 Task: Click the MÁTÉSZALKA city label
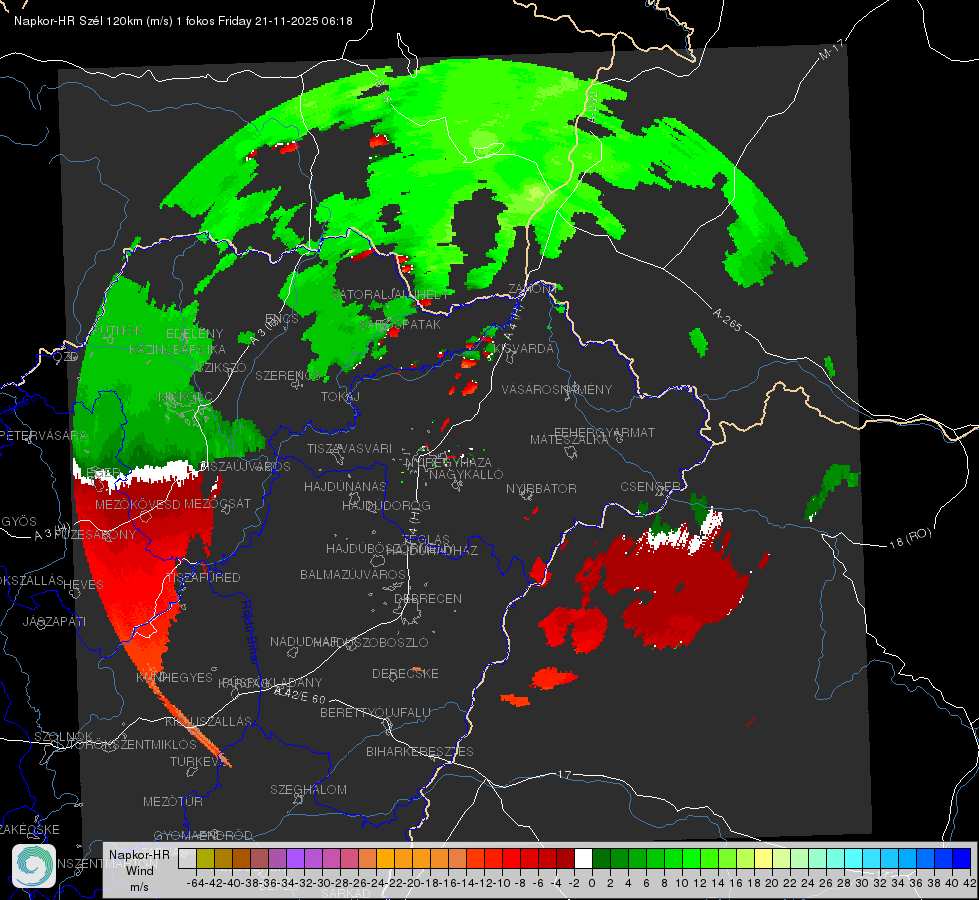pos(569,440)
